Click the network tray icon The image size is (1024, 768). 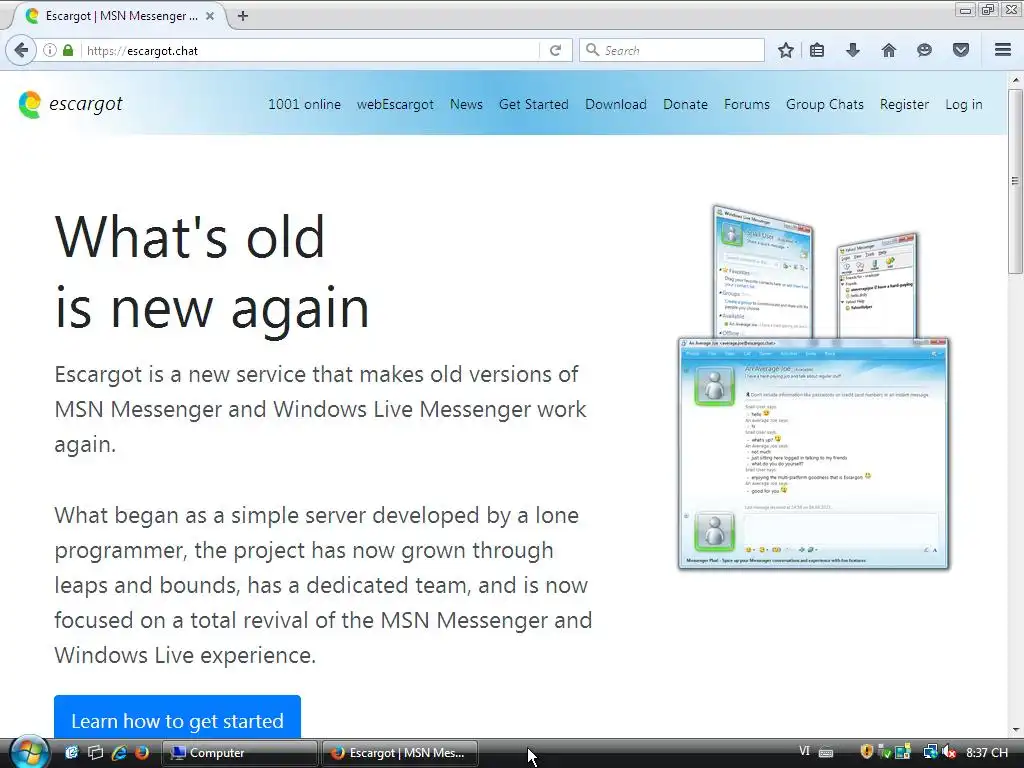point(931,752)
